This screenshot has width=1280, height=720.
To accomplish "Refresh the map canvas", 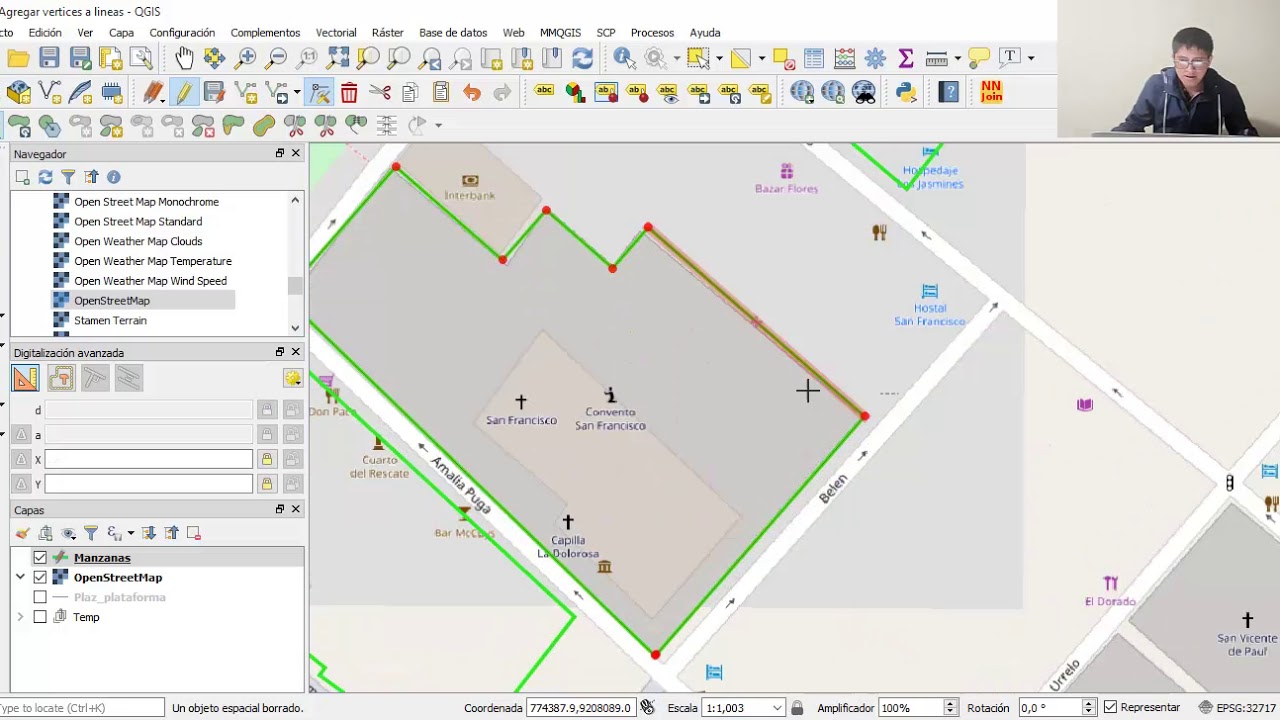I will [x=582, y=58].
